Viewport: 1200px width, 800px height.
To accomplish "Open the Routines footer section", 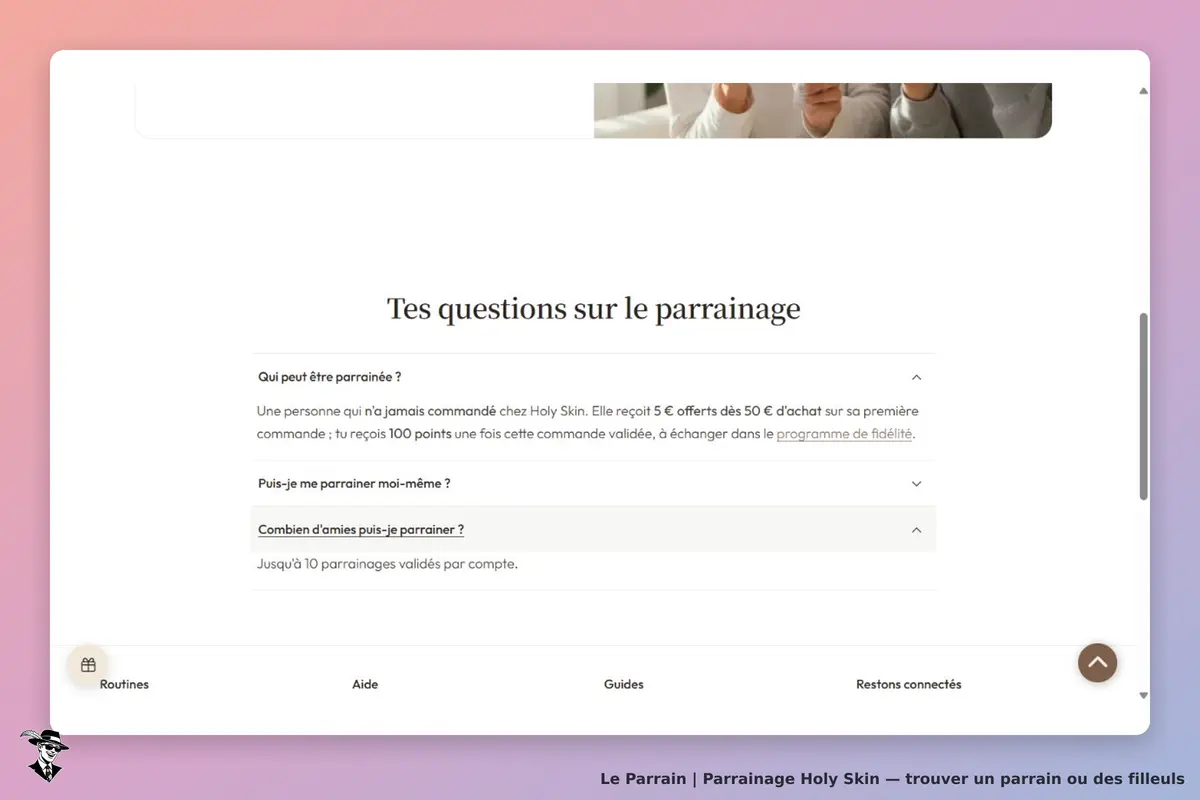I will (124, 684).
